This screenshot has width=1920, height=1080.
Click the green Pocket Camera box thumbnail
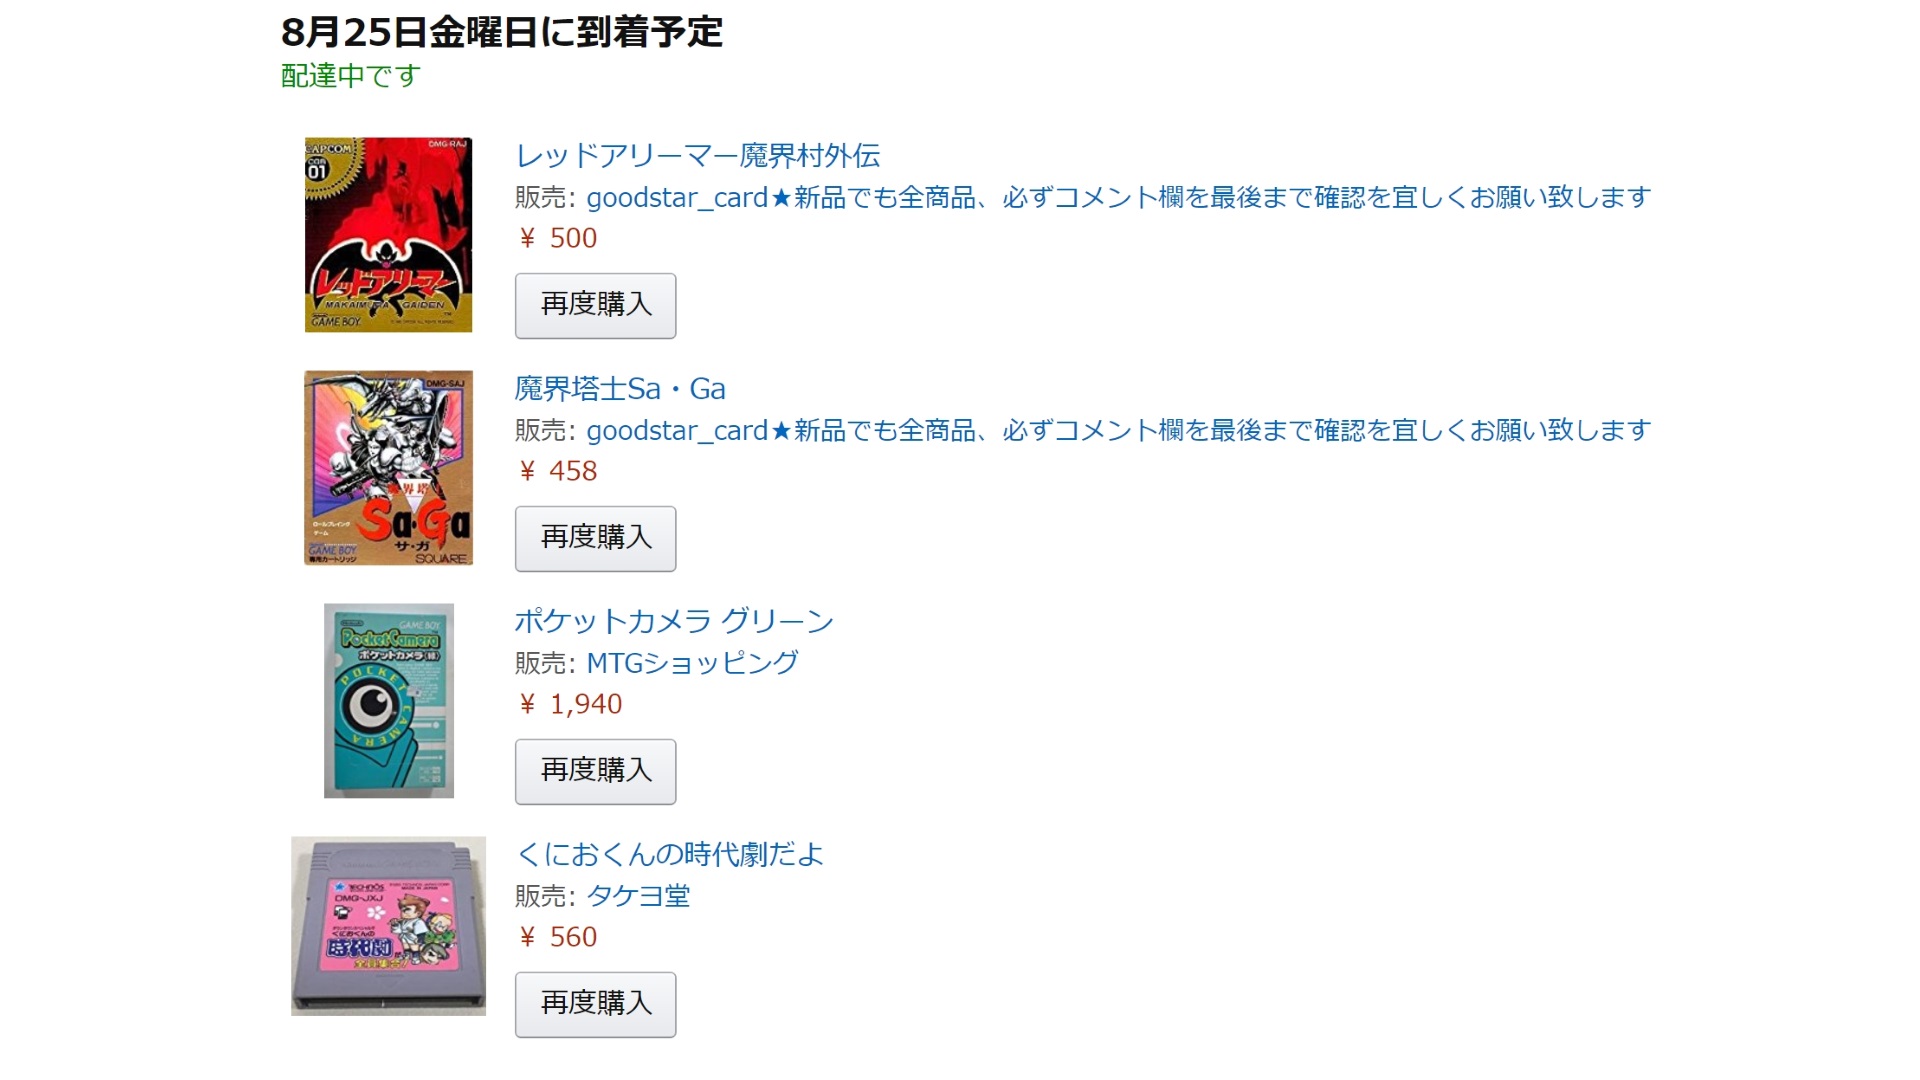coord(389,701)
